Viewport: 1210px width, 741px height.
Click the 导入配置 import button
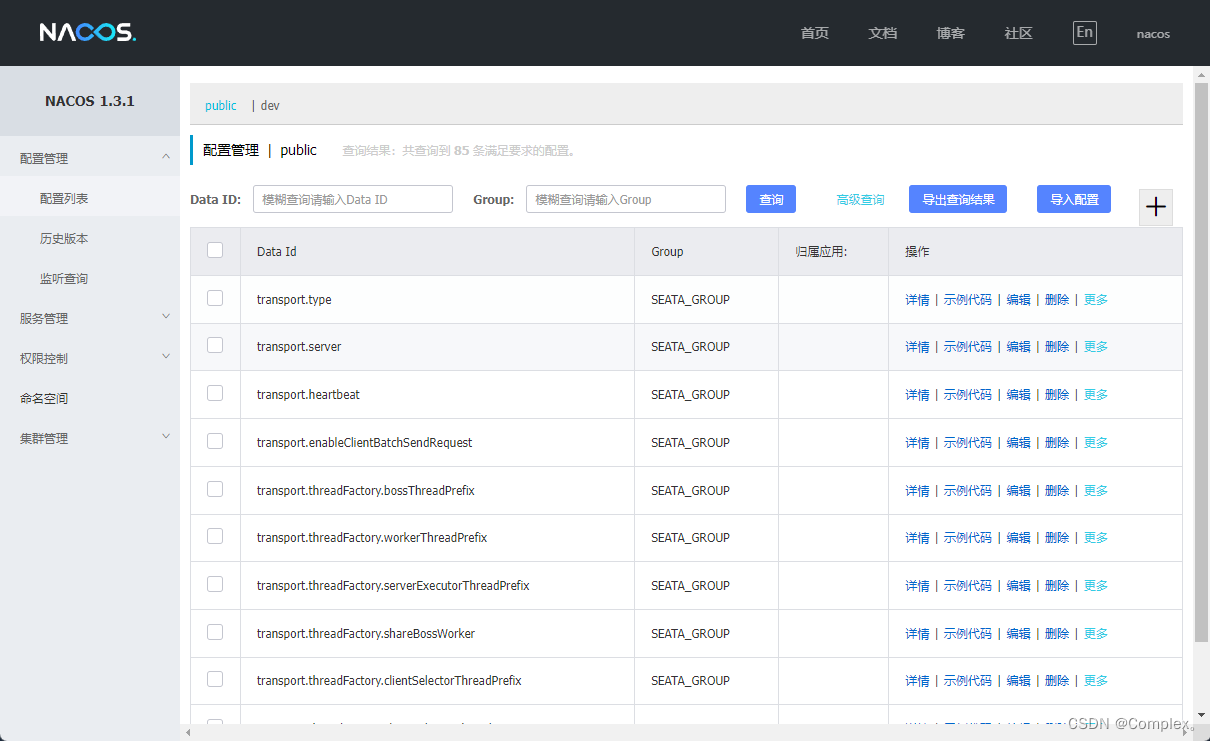click(1073, 199)
